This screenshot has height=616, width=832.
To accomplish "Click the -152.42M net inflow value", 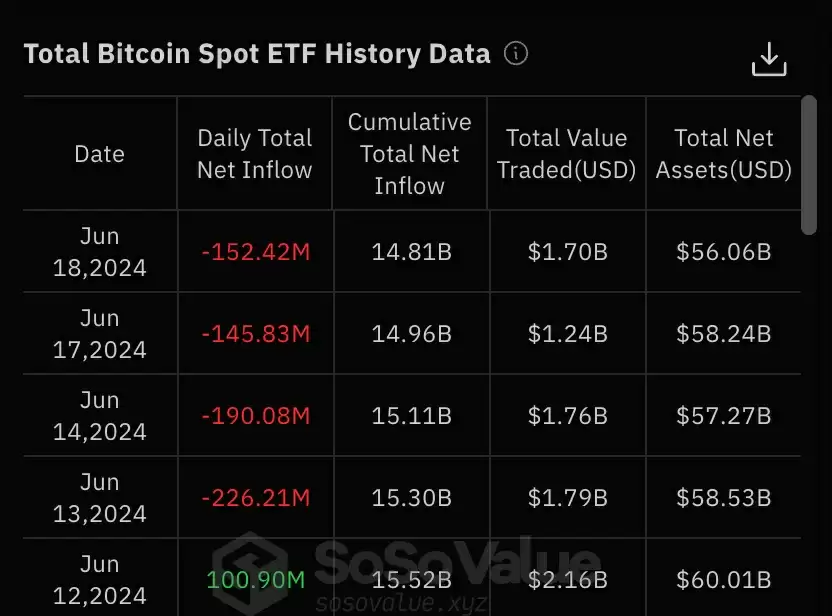I will click(x=256, y=252).
